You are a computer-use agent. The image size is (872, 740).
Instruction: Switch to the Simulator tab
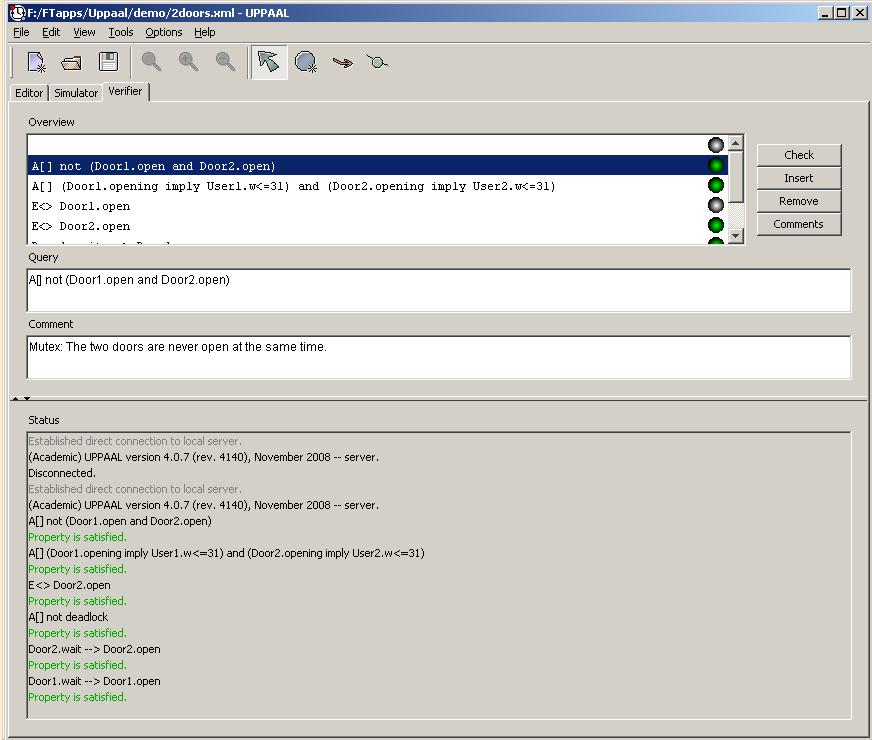(x=76, y=93)
